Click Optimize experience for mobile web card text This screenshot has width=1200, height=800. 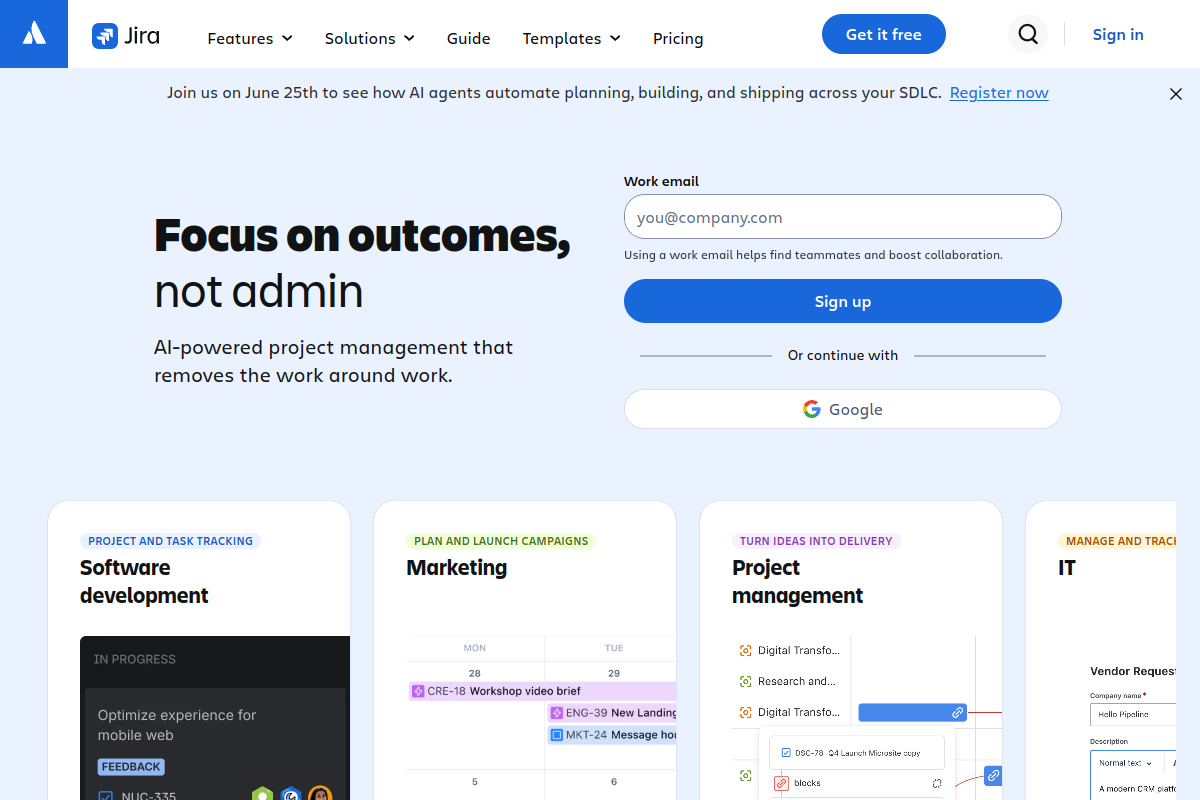pos(177,725)
